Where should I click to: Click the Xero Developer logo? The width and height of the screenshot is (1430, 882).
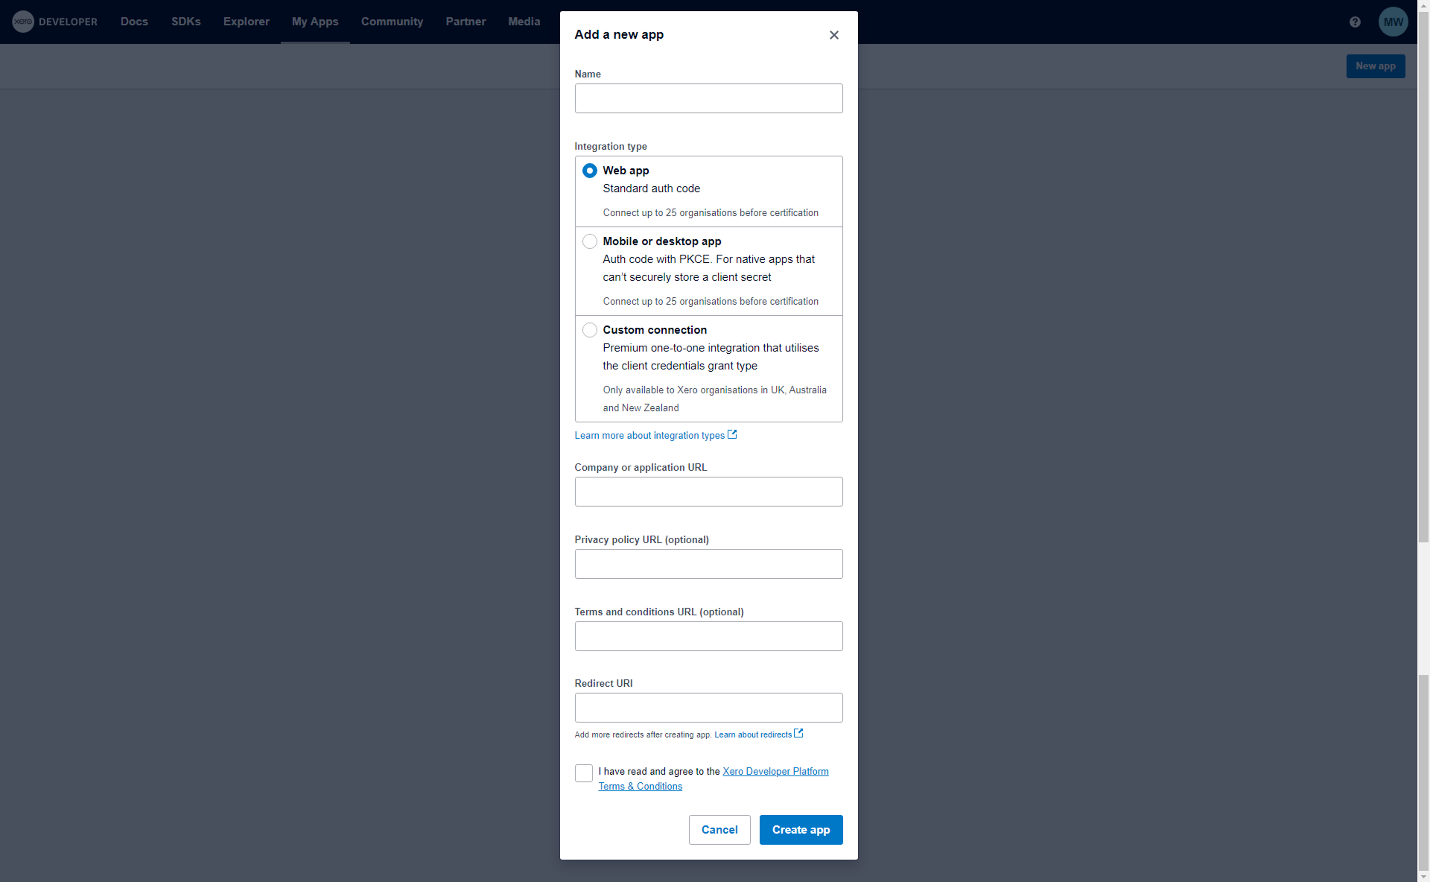coord(55,21)
